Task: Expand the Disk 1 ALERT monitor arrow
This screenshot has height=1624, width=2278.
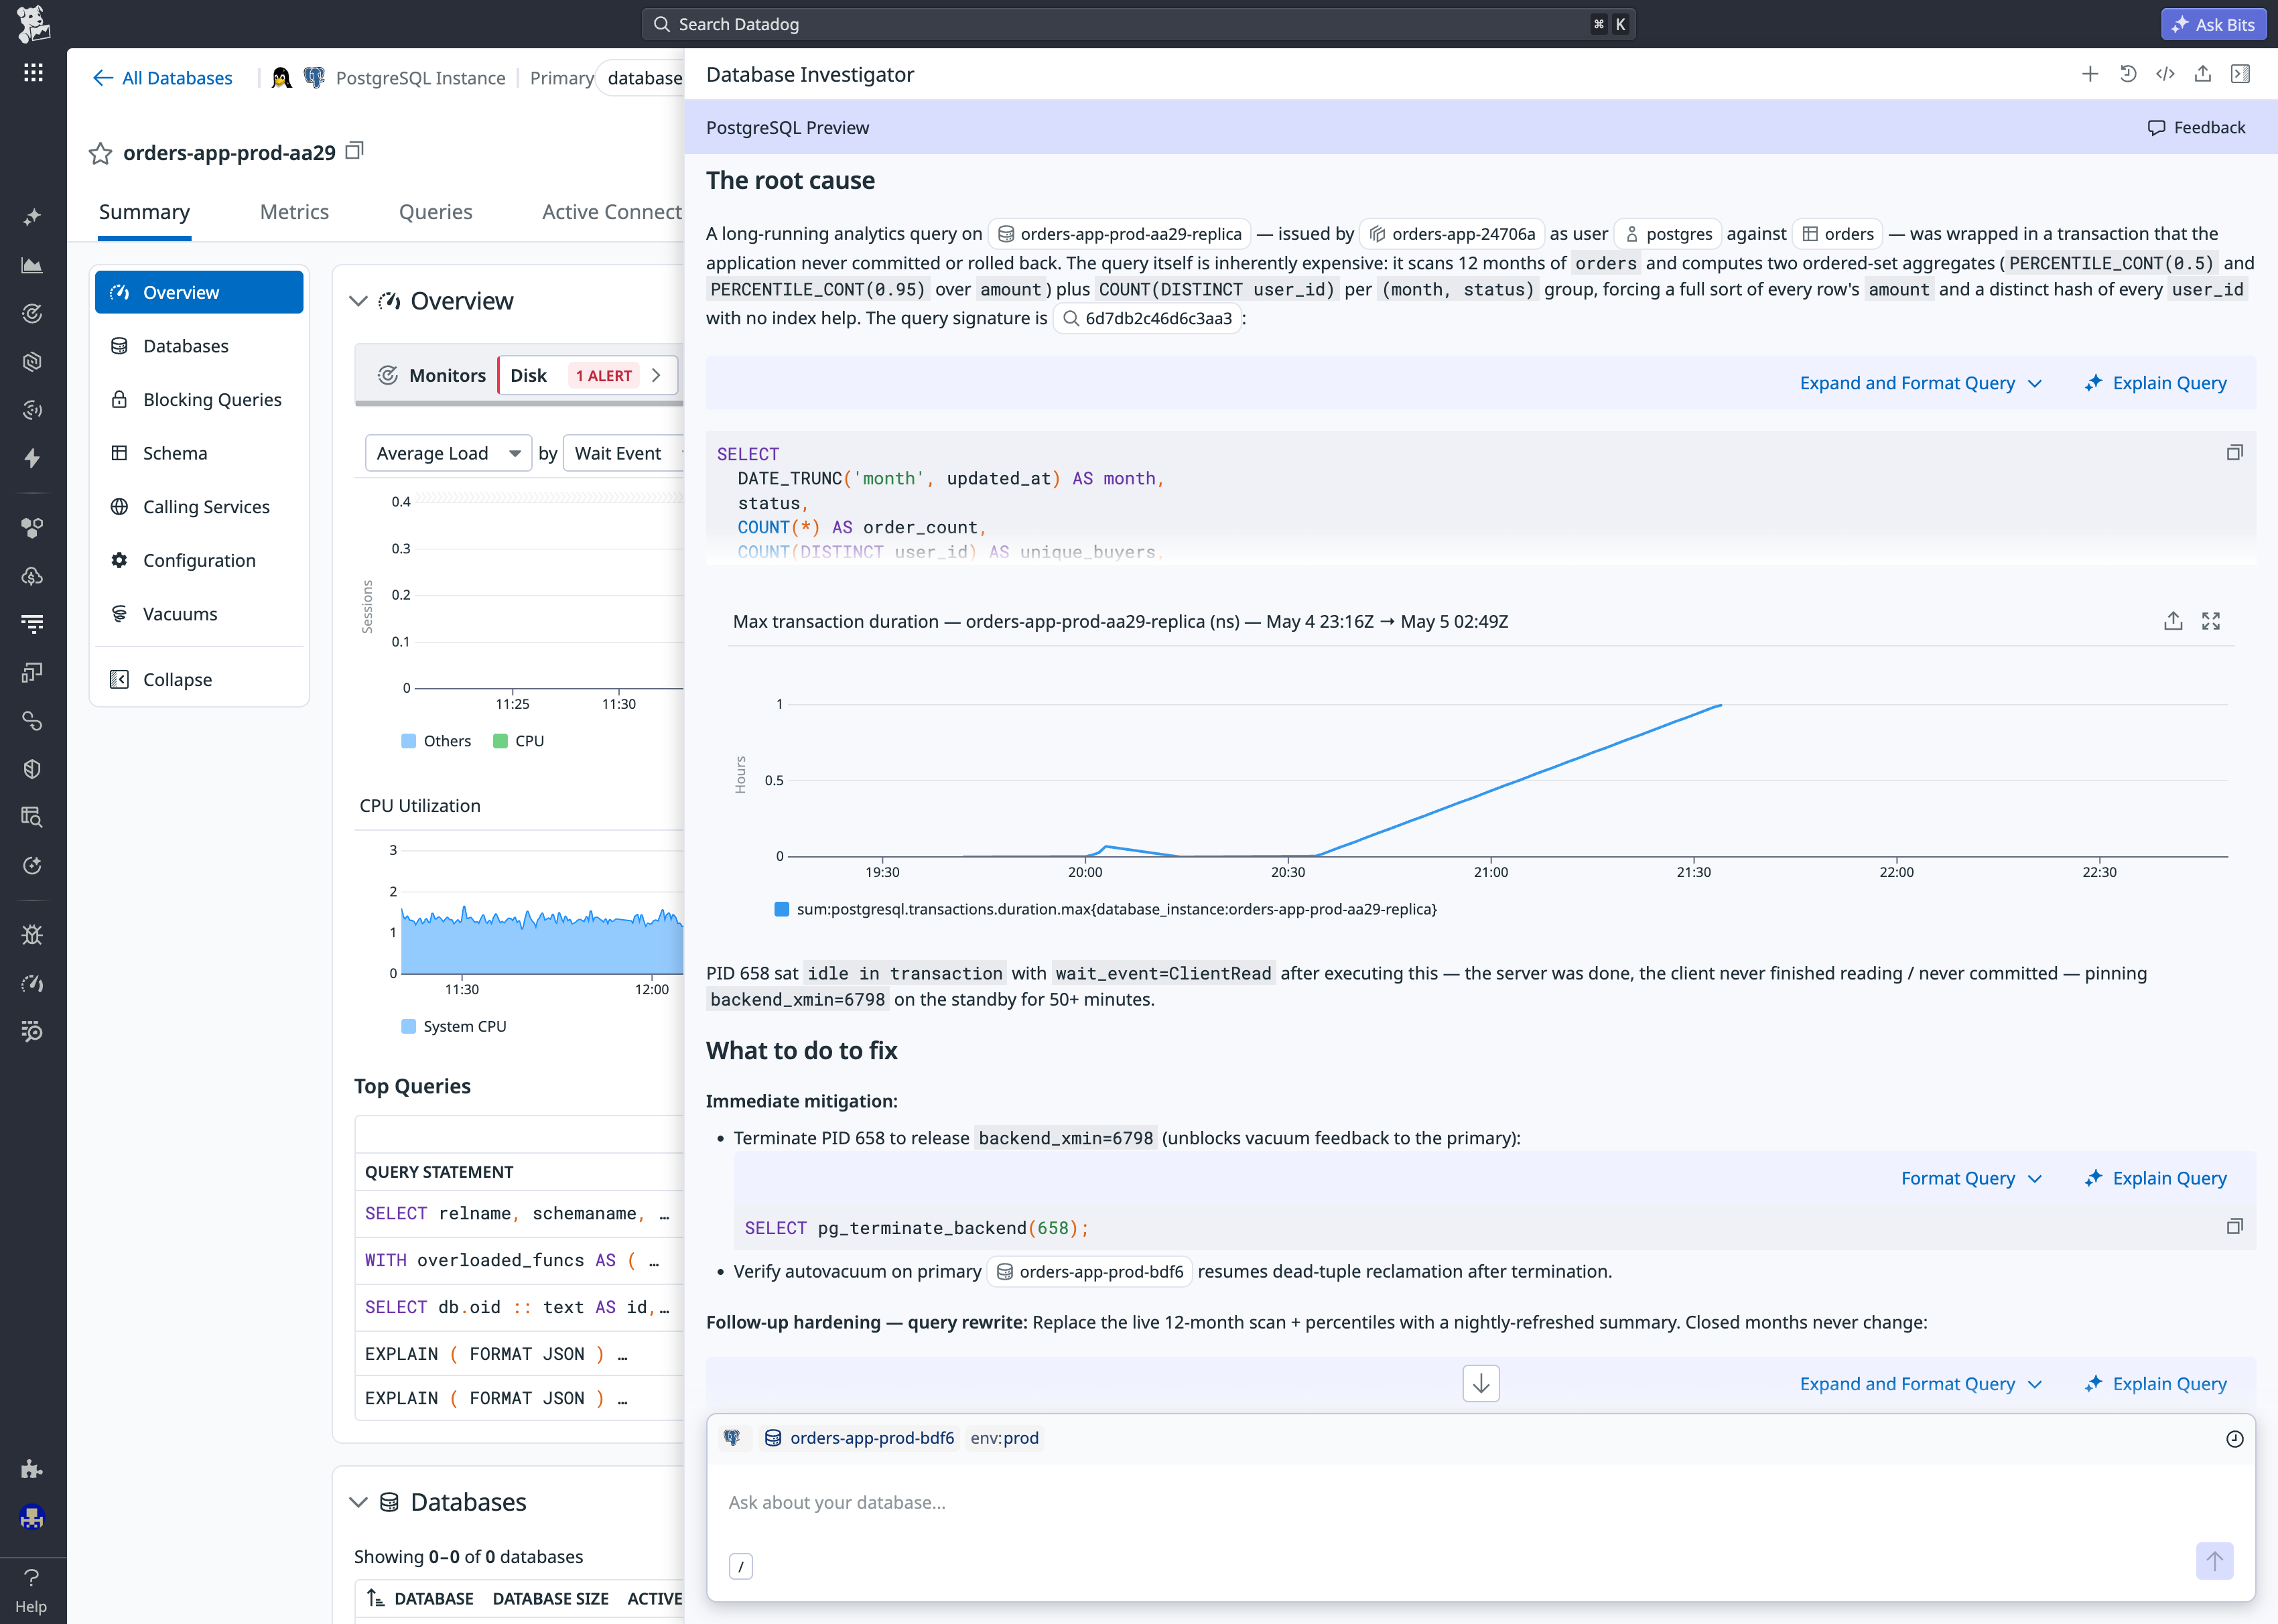Action: click(x=656, y=375)
